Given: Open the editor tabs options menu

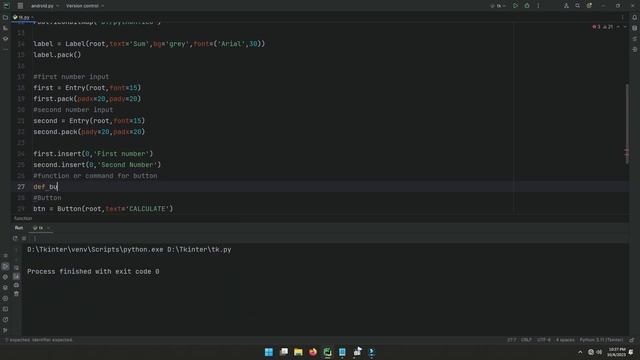Looking at the screenshot, I should point(622,18).
